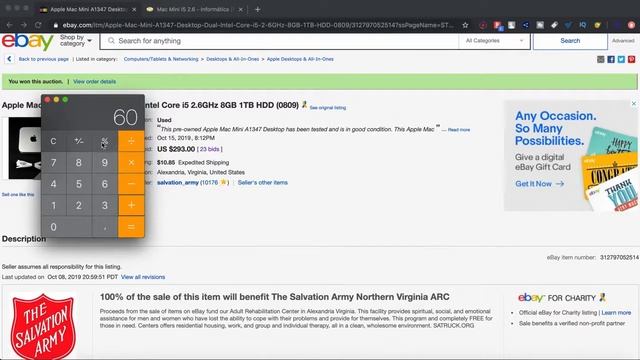Open the 23 bids link
640x360 pixels.
[210, 149]
